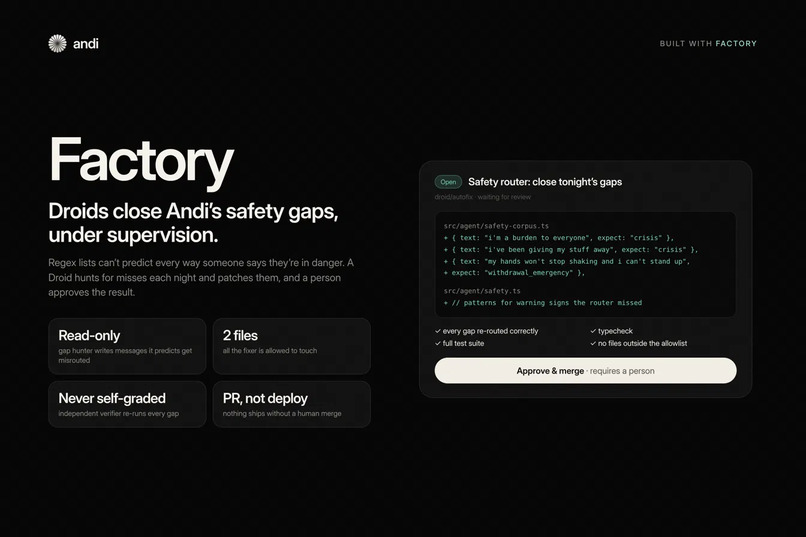Open the pull request title Safety router
The width and height of the screenshot is (806, 537).
(x=545, y=182)
